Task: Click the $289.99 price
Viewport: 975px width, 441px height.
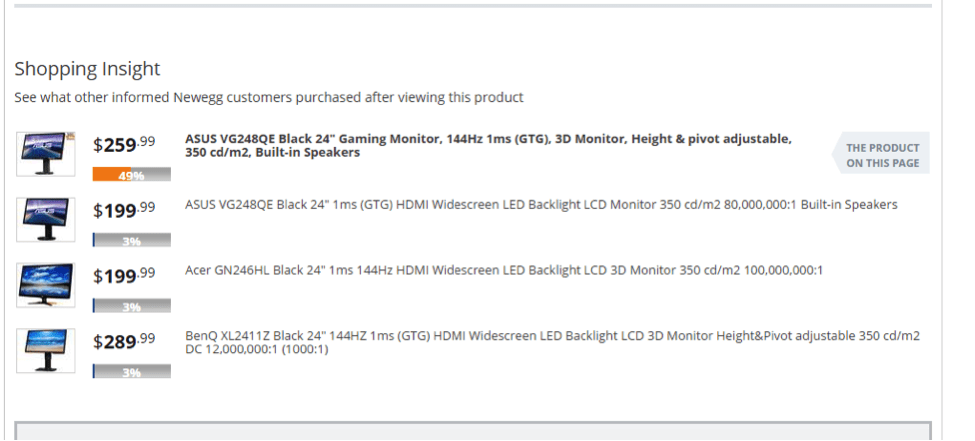Action: coord(124,341)
